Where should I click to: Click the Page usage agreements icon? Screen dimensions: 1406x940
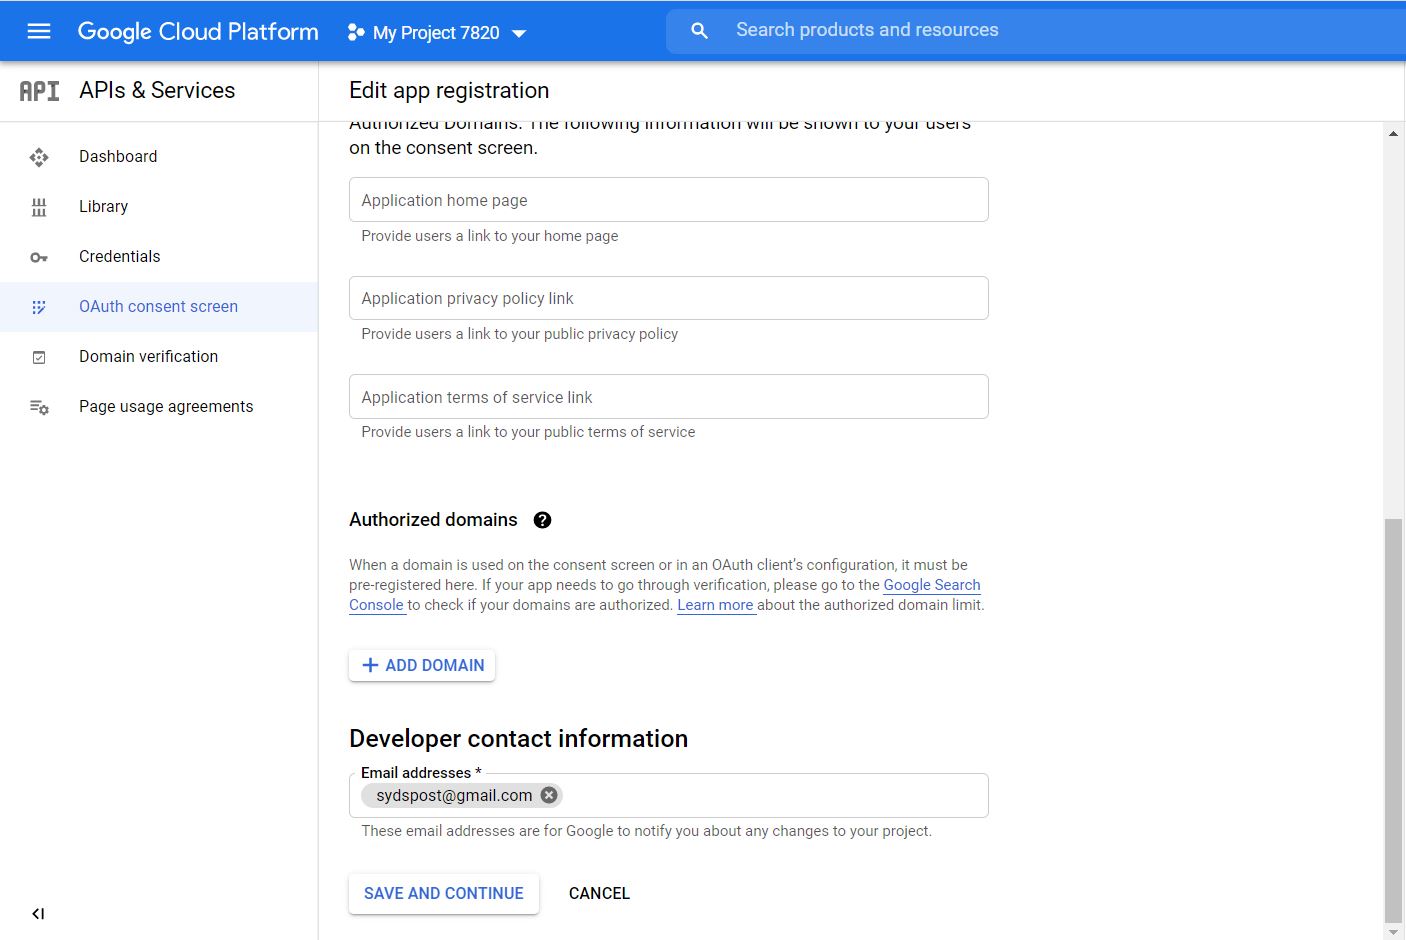(x=39, y=407)
